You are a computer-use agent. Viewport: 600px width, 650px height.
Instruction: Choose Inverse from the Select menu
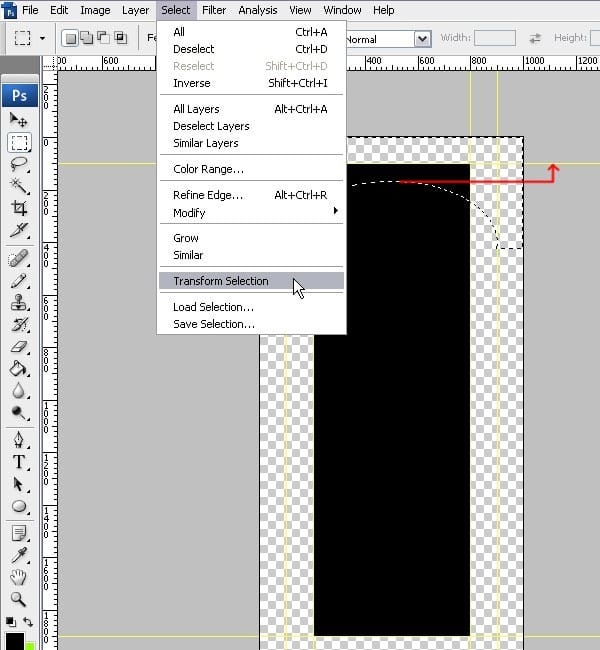pos(251,83)
